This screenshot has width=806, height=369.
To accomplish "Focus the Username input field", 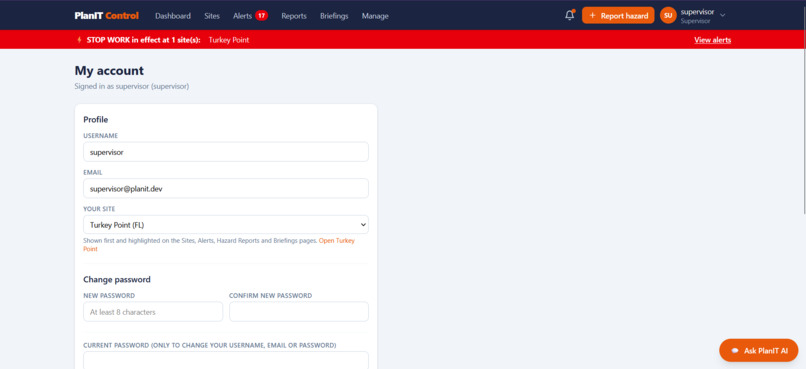I will [x=226, y=152].
